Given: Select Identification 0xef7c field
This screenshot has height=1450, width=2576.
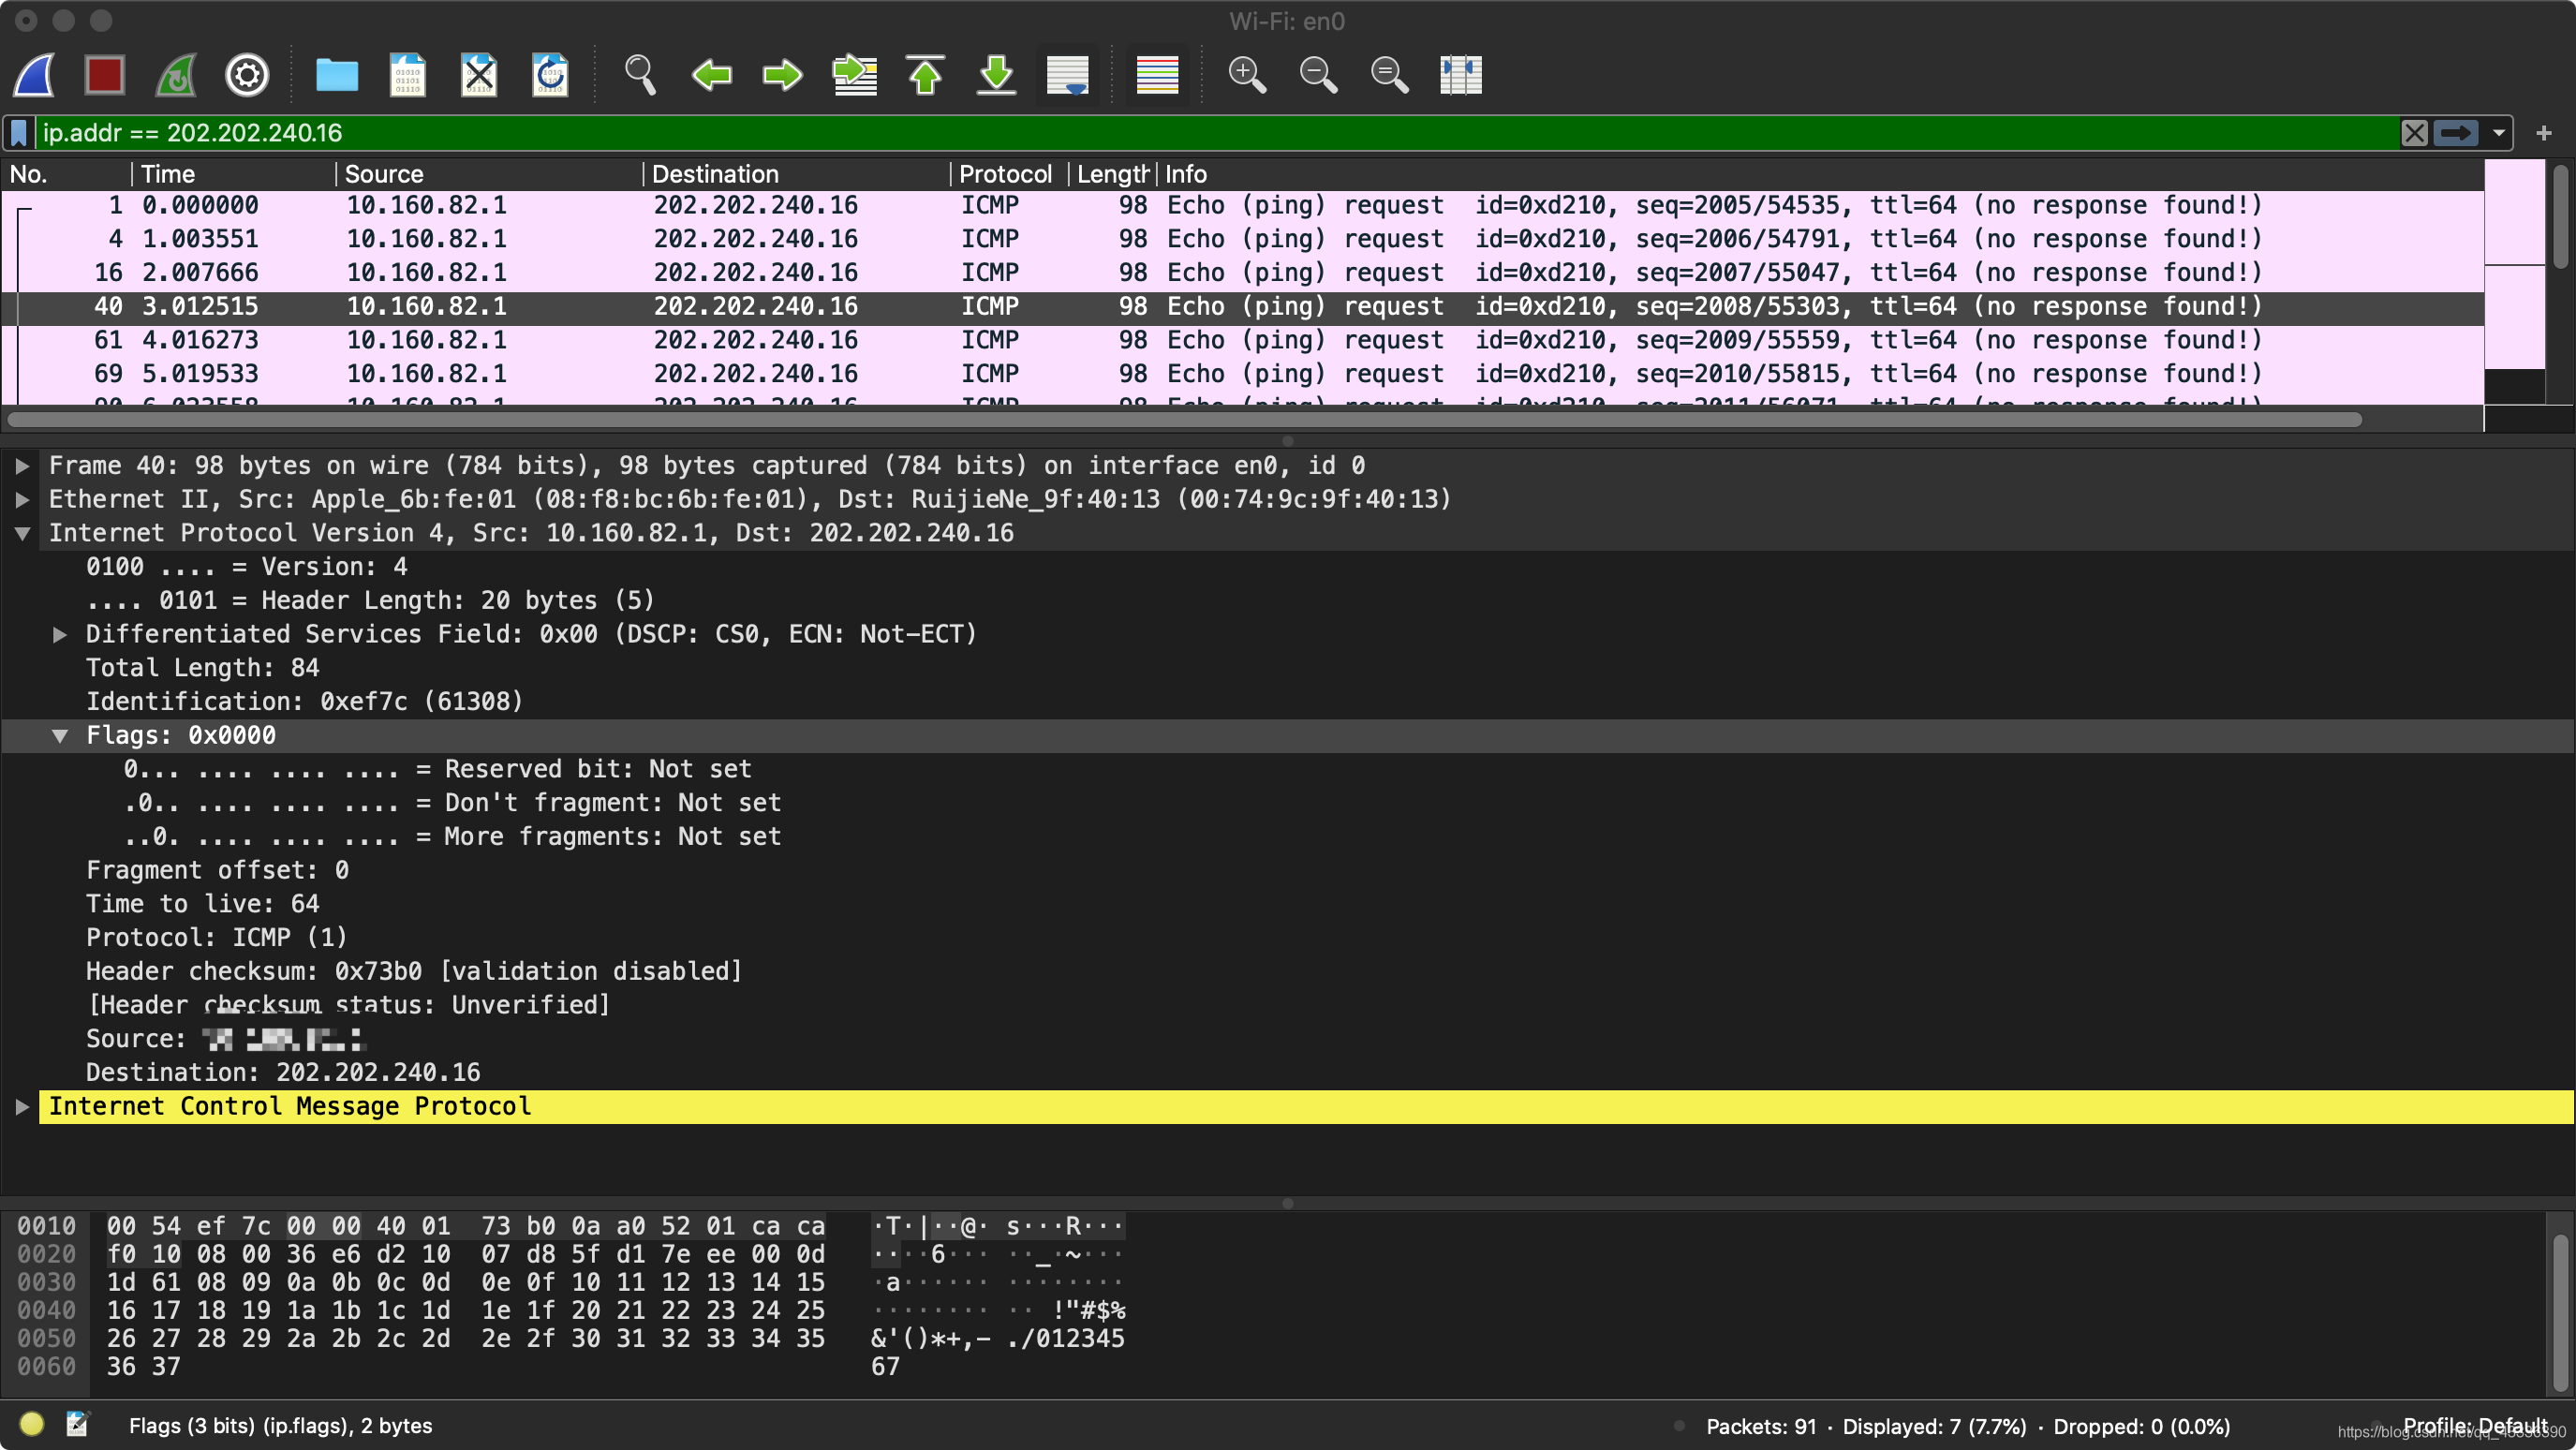Looking at the screenshot, I should 304,703.
